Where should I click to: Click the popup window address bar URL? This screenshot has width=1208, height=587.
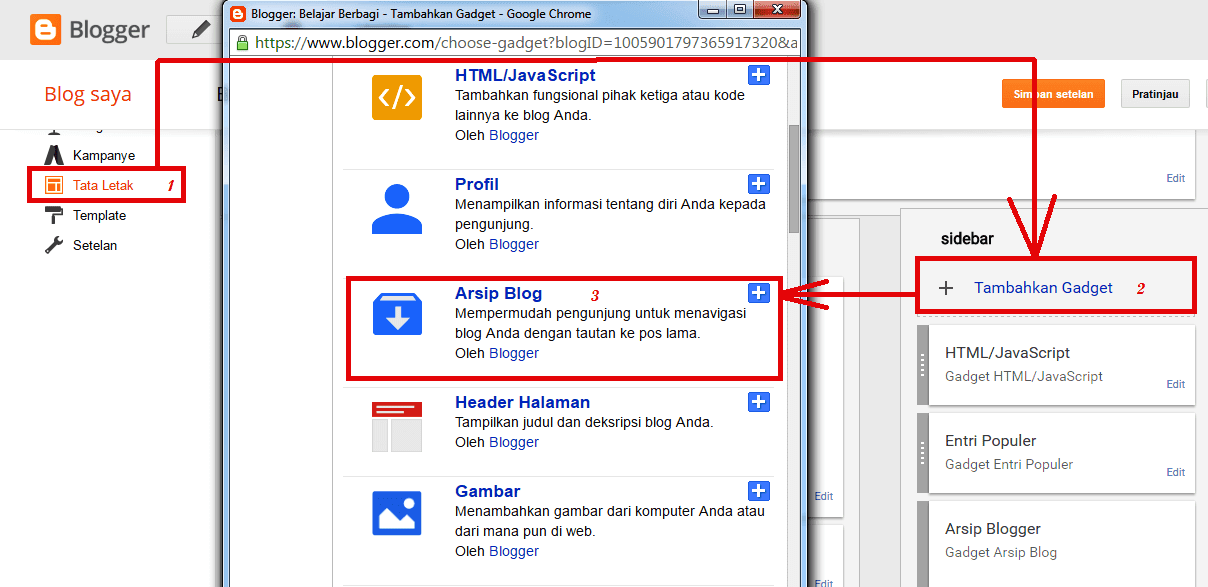pos(527,43)
